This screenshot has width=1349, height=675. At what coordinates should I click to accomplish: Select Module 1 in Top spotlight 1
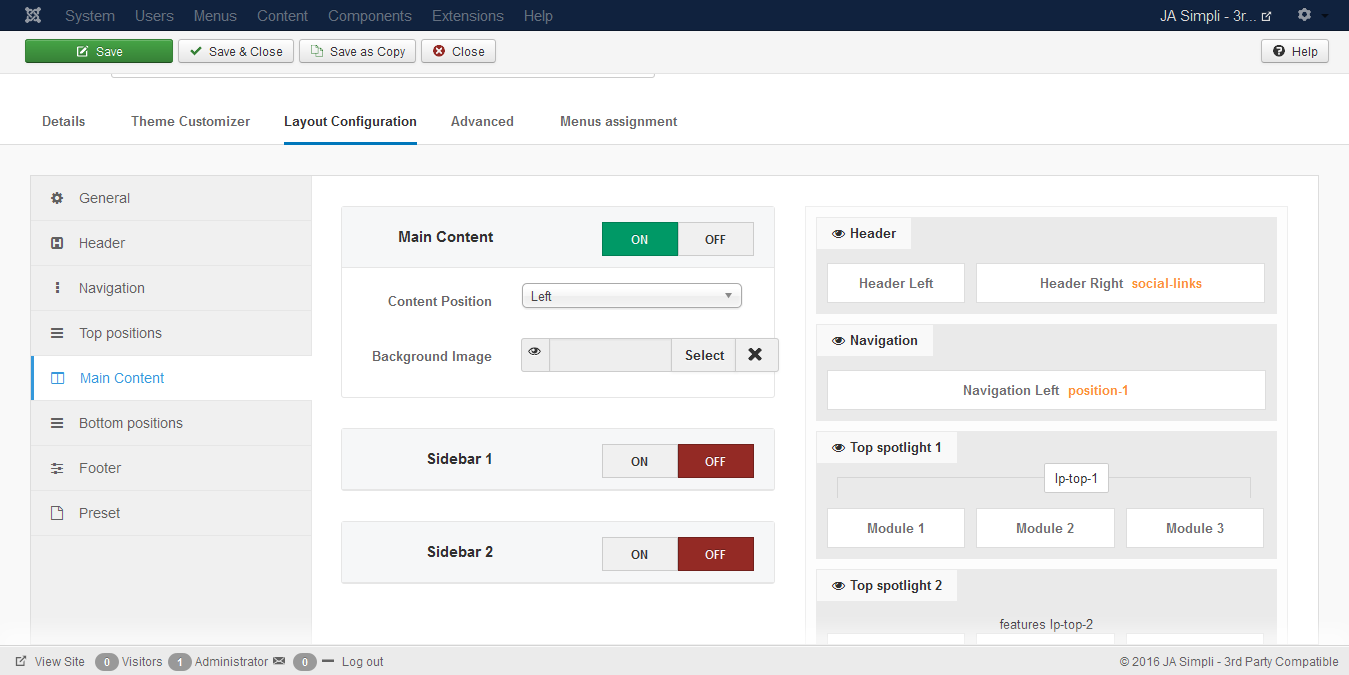[x=896, y=528]
